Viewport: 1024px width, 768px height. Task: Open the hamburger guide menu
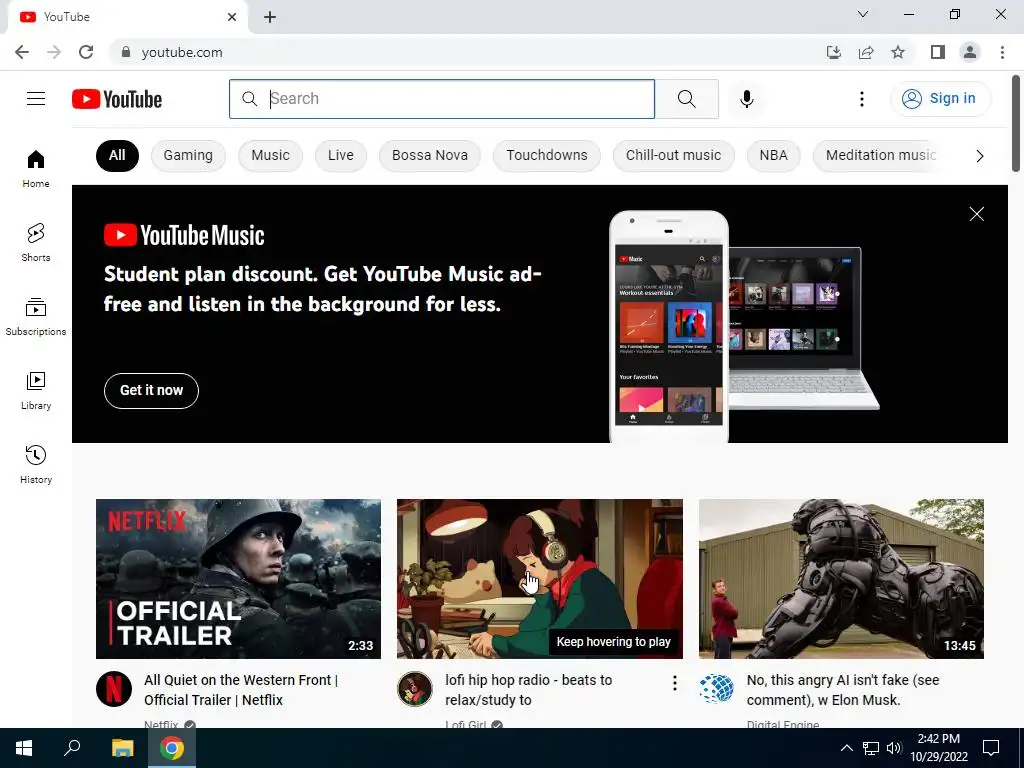point(36,99)
